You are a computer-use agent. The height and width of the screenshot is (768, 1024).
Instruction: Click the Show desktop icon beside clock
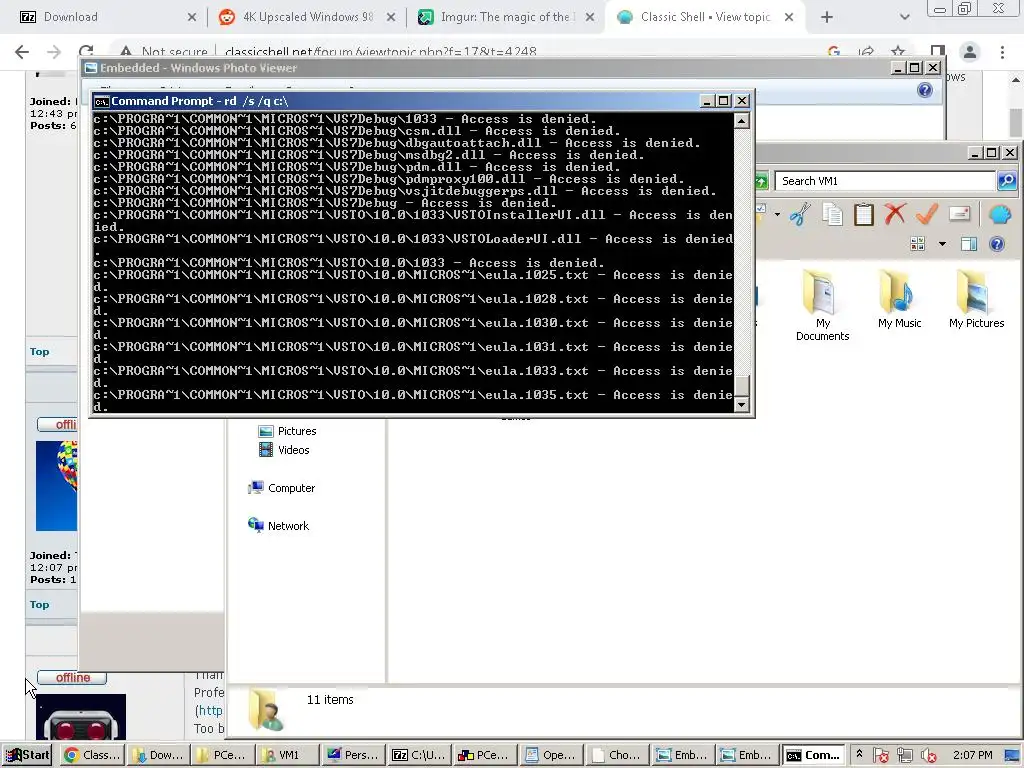pyautogui.click(x=1012, y=755)
